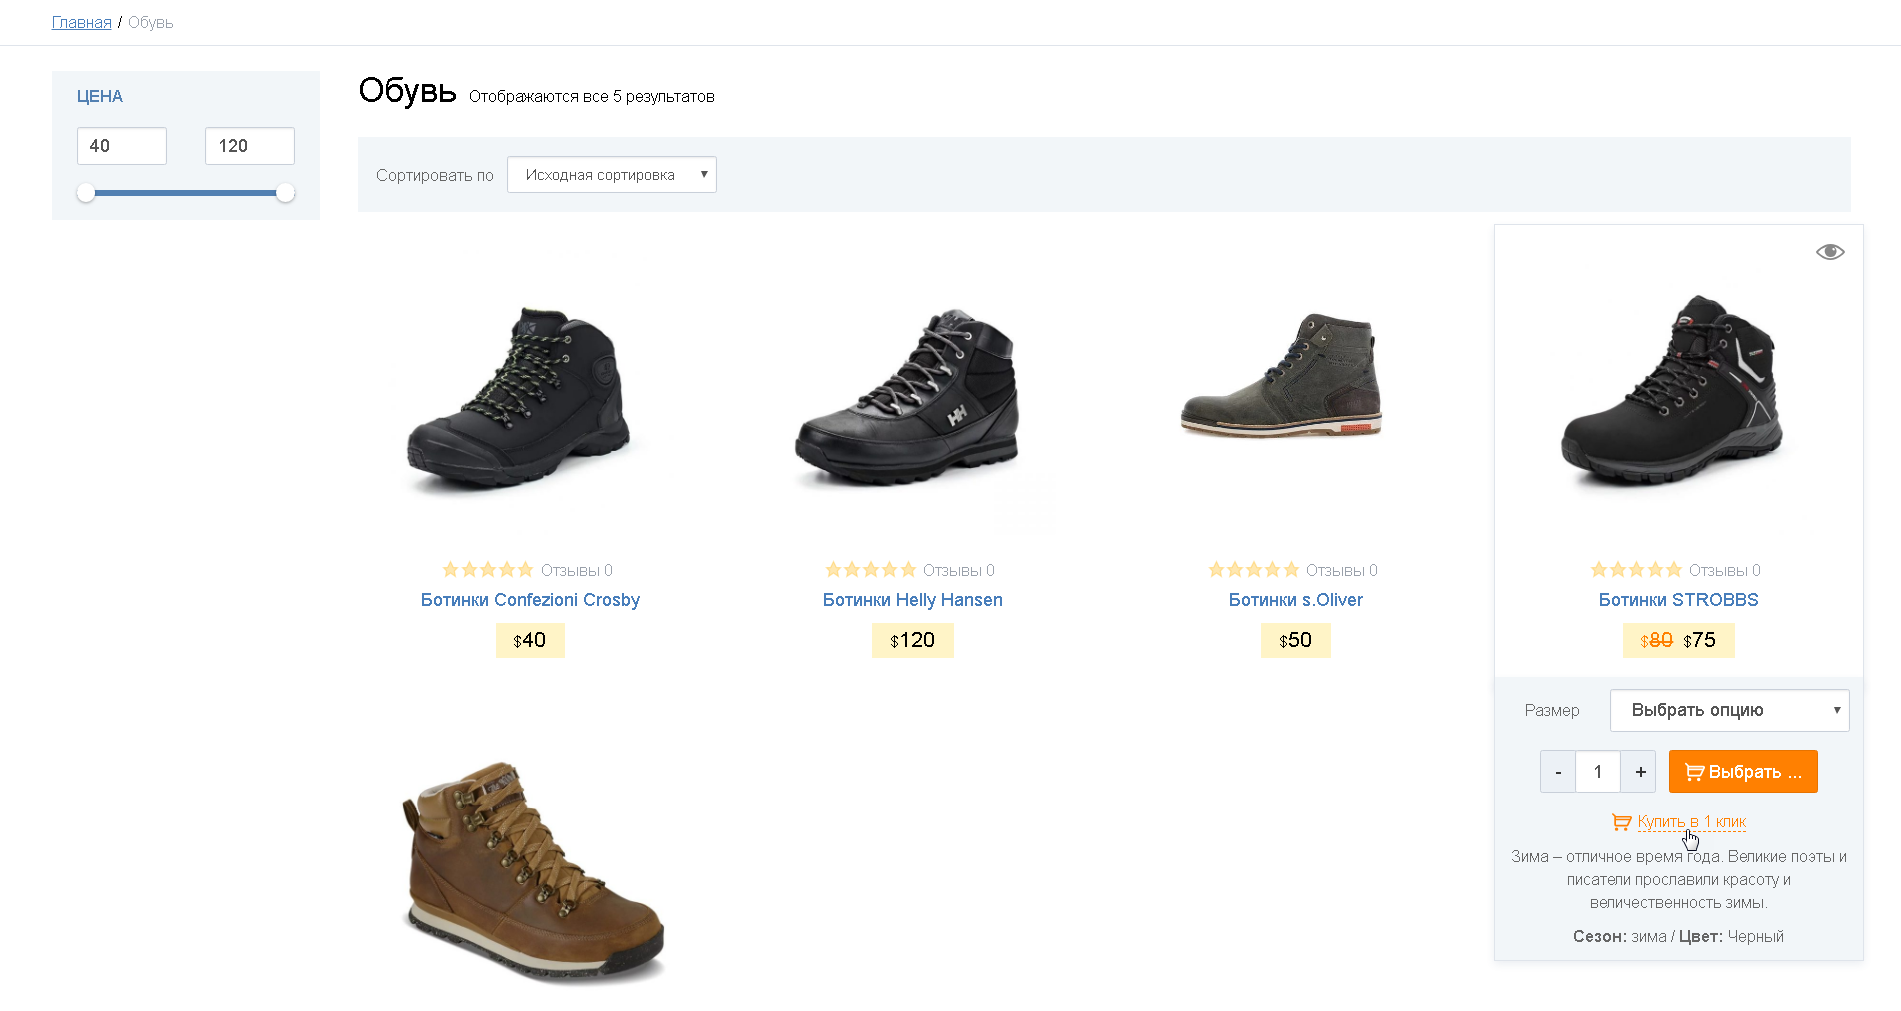Image resolution: width=1901 pixels, height=1011 pixels.
Task: Click the cart icon in the Выбрать button
Action: 1694,772
